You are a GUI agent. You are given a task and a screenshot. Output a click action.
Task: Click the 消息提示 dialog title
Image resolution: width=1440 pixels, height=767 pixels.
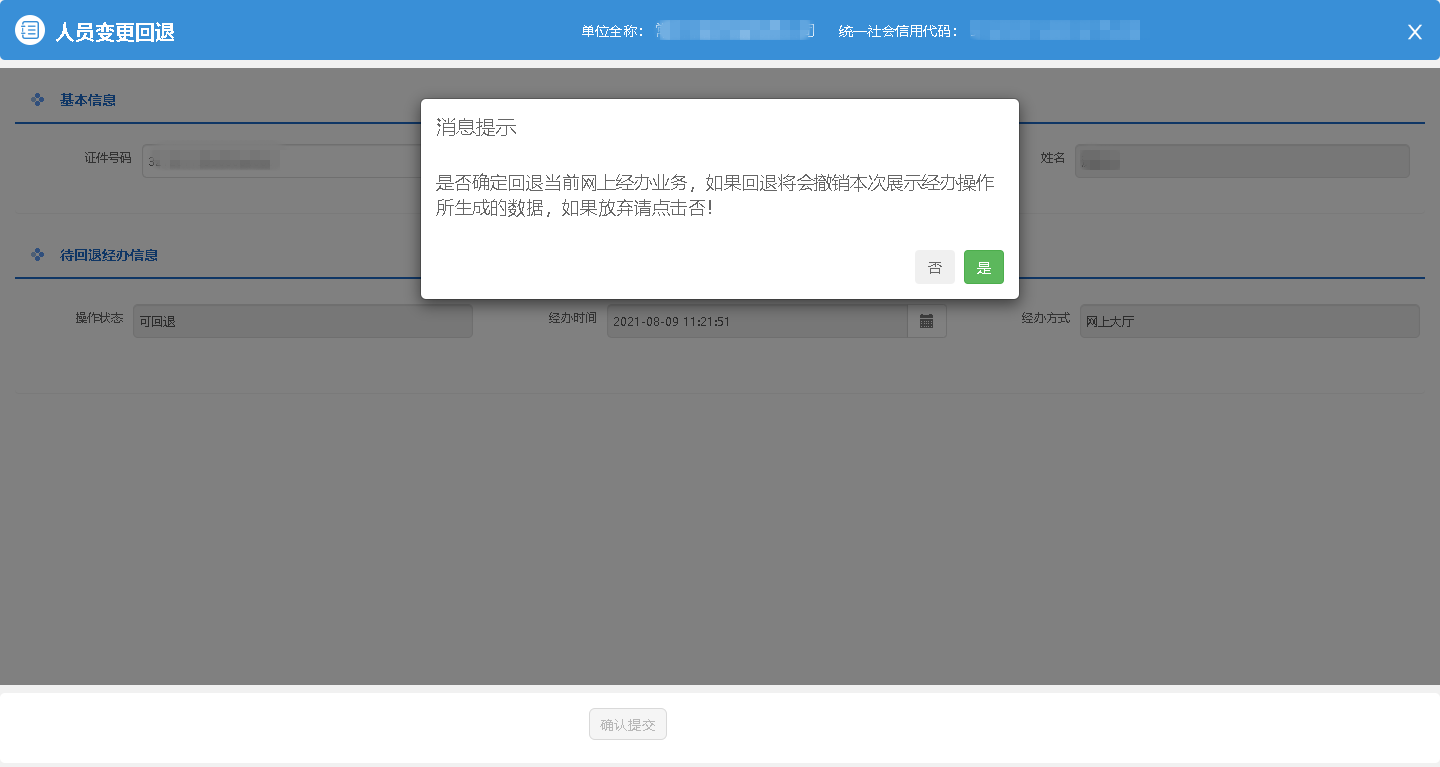pos(476,127)
